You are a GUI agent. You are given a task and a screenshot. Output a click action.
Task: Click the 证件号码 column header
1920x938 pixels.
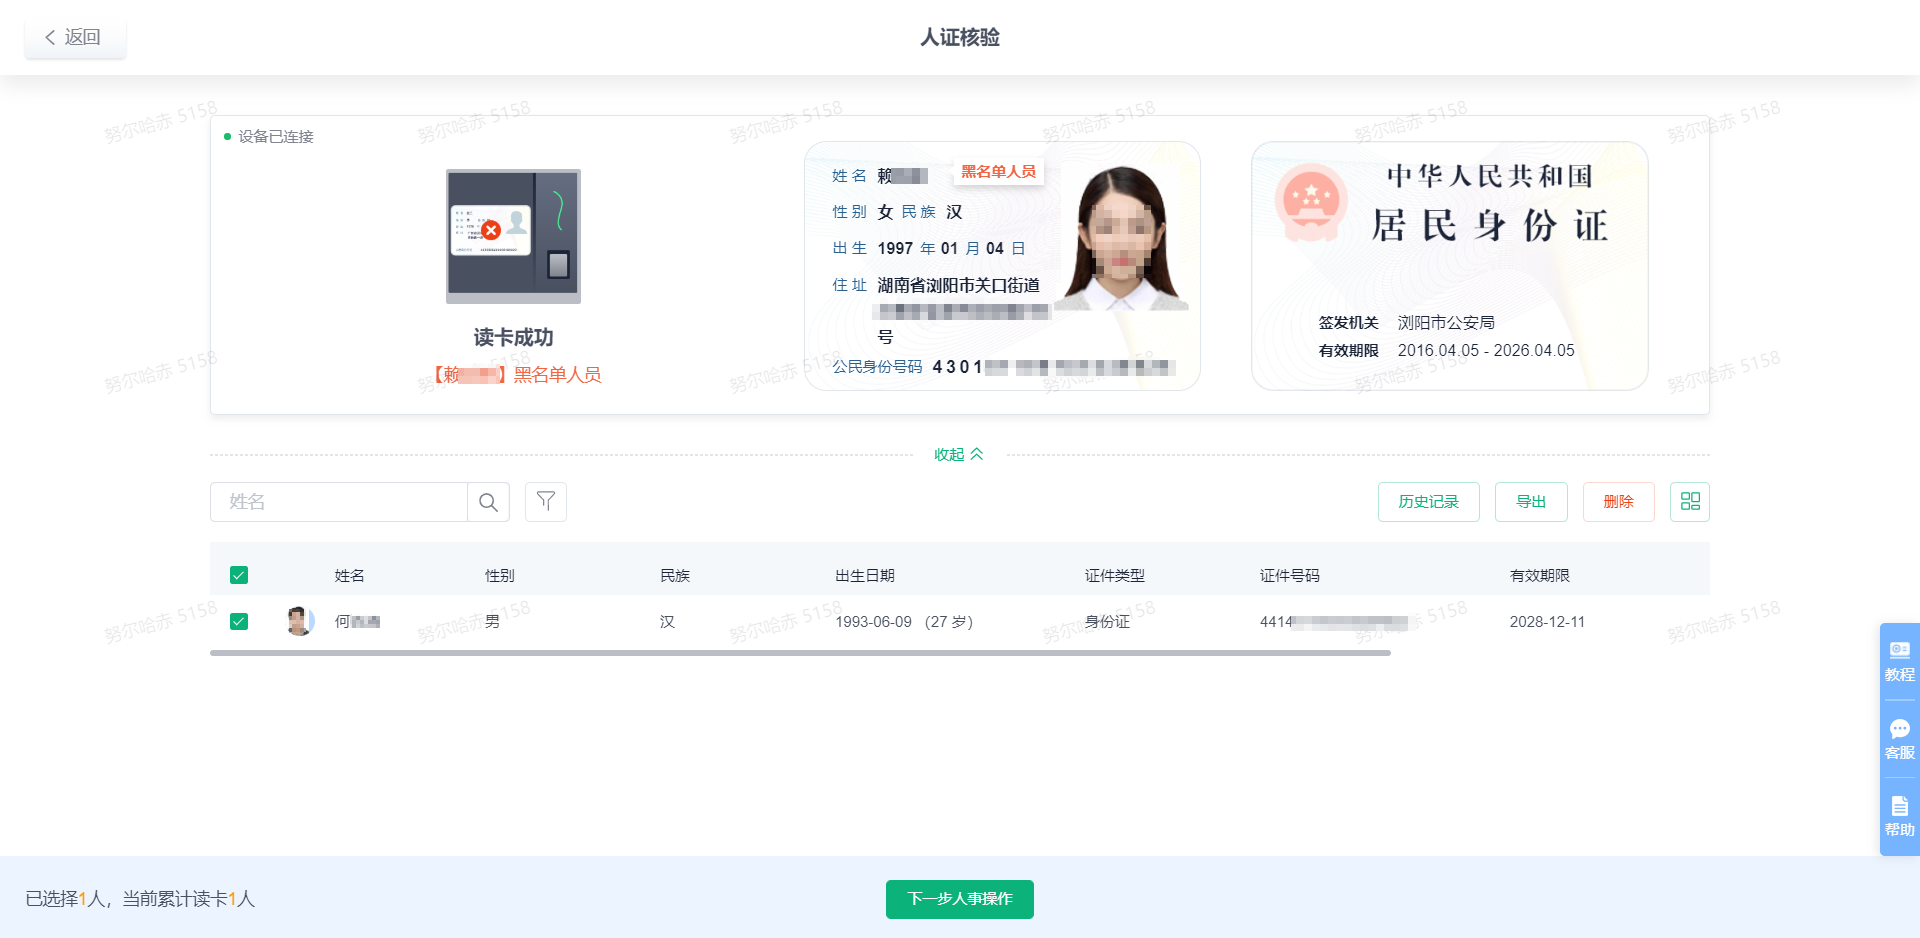click(x=1290, y=575)
